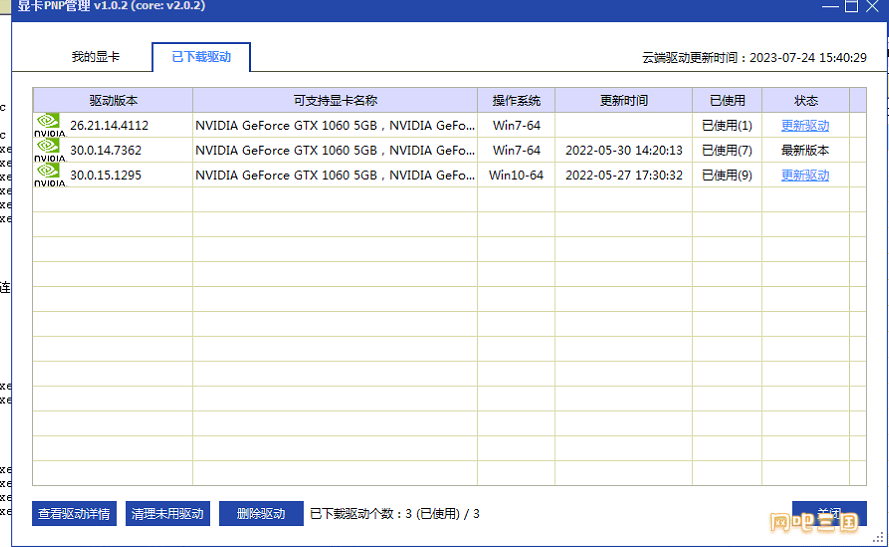
Task: Select the 已下载驱动 tab
Action: 201,57
